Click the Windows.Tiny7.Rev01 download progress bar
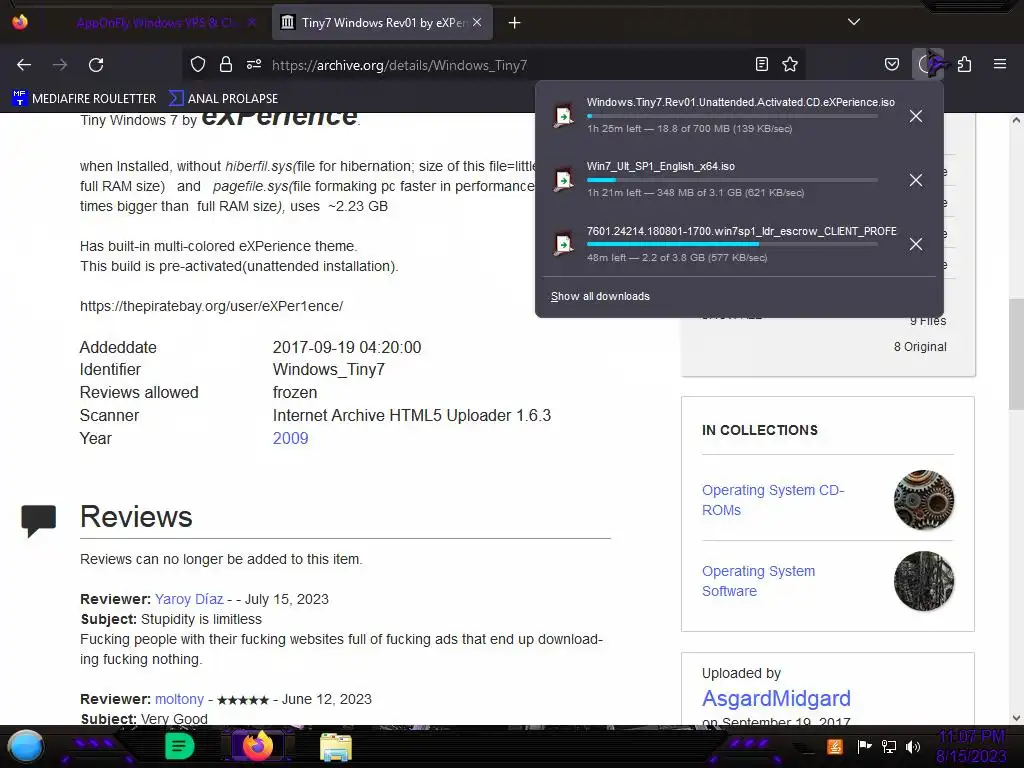1024x768 pixels. pos(732,116)
